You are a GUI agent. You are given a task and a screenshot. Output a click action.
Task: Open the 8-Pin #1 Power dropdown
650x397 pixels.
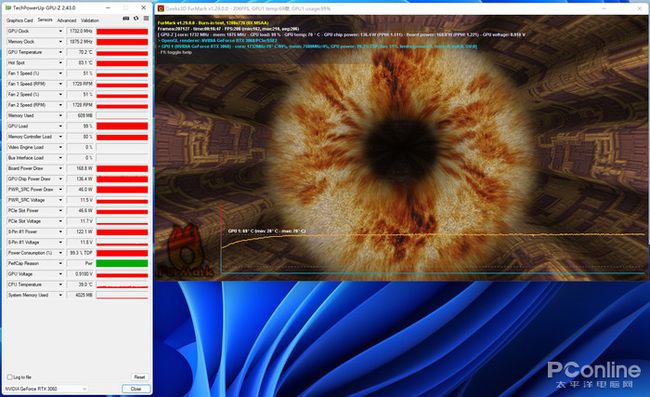coord(61,232)
